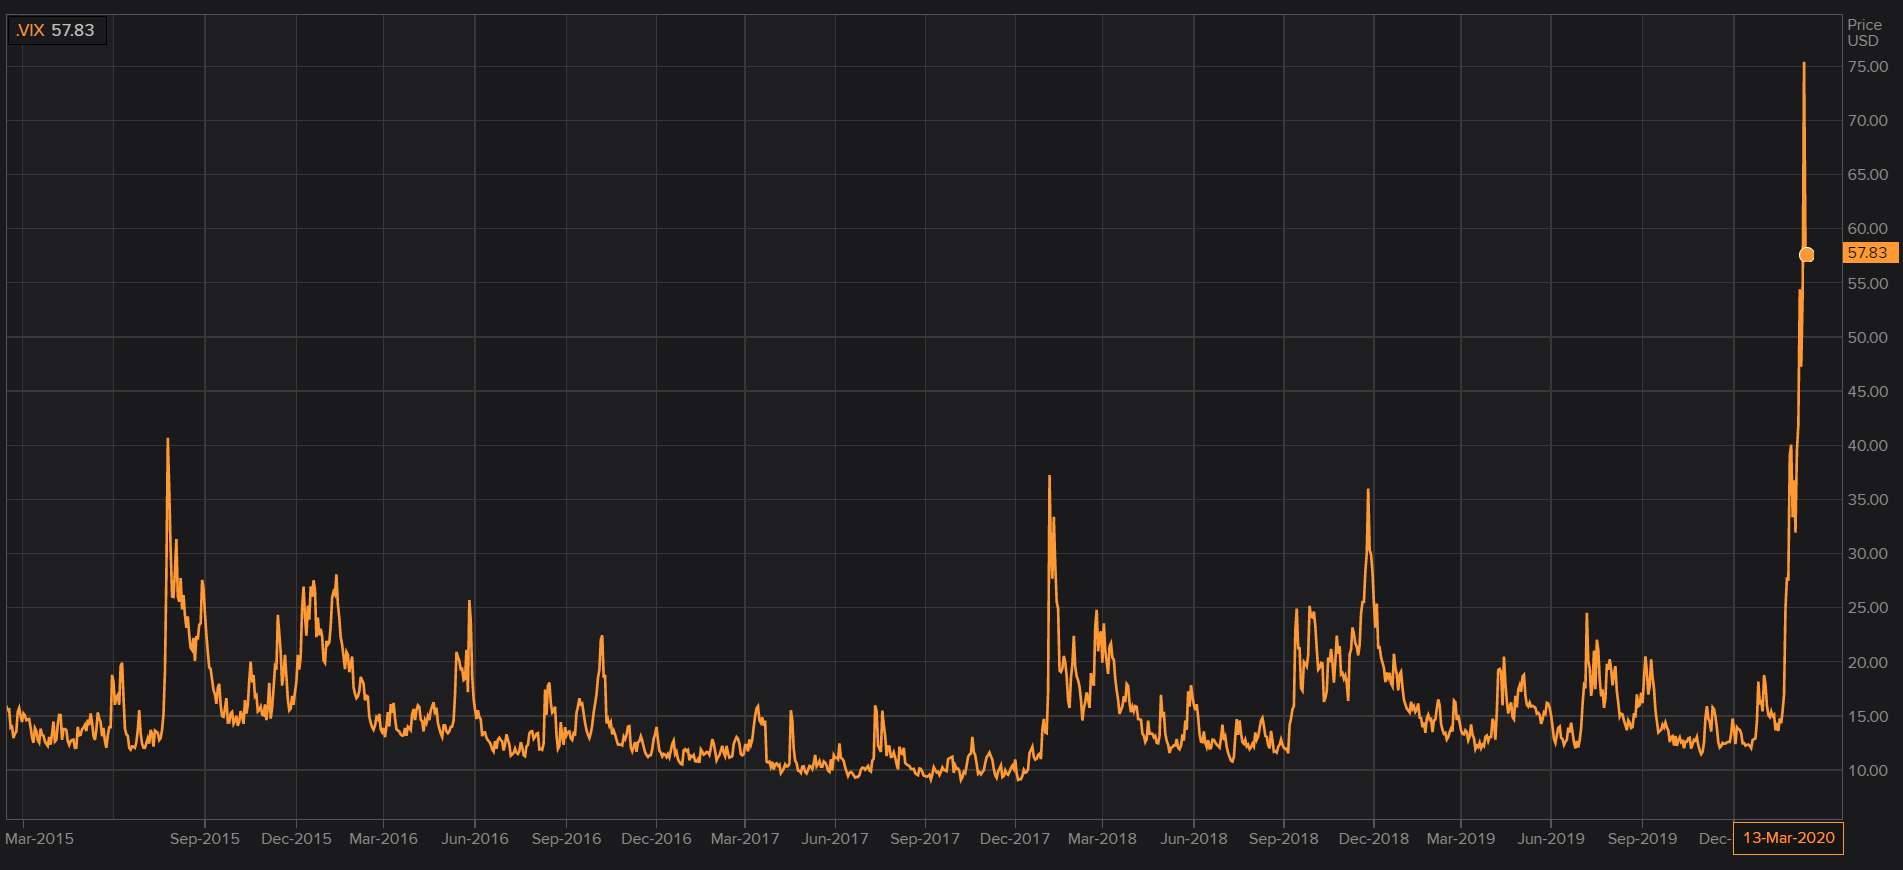Screen dimensions: 1903x870
Task: Click the Price USD axis title
Action: pyautogui.click(x=1864, y=33)
